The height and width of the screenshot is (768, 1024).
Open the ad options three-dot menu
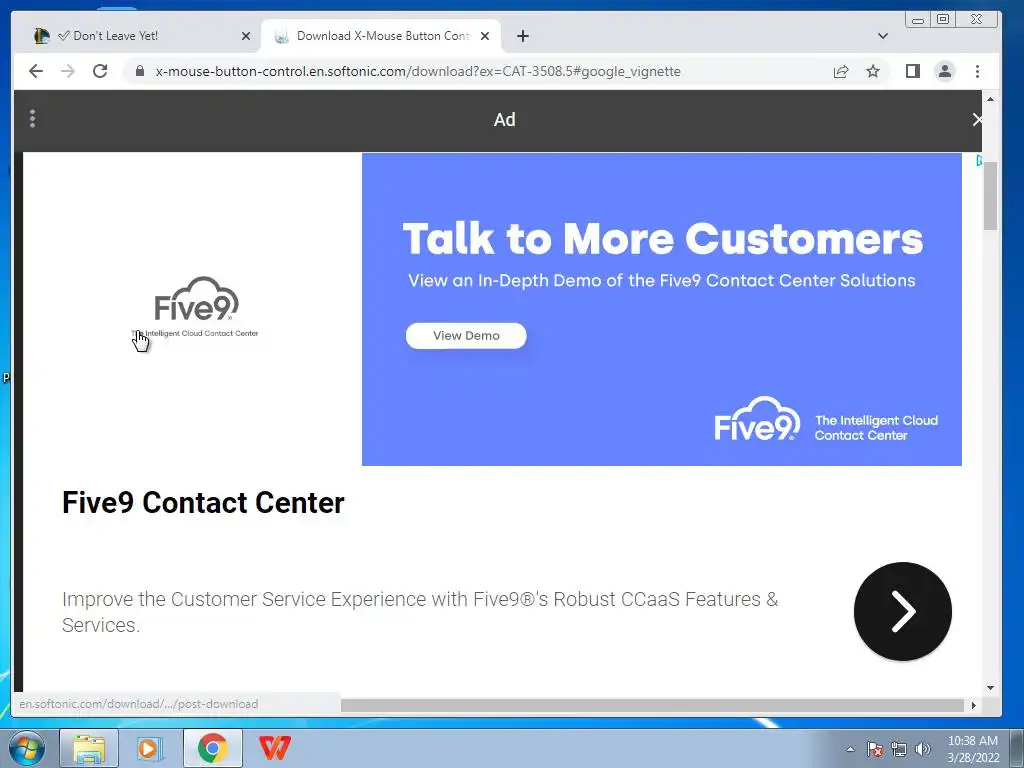click(x=32, y=119)
